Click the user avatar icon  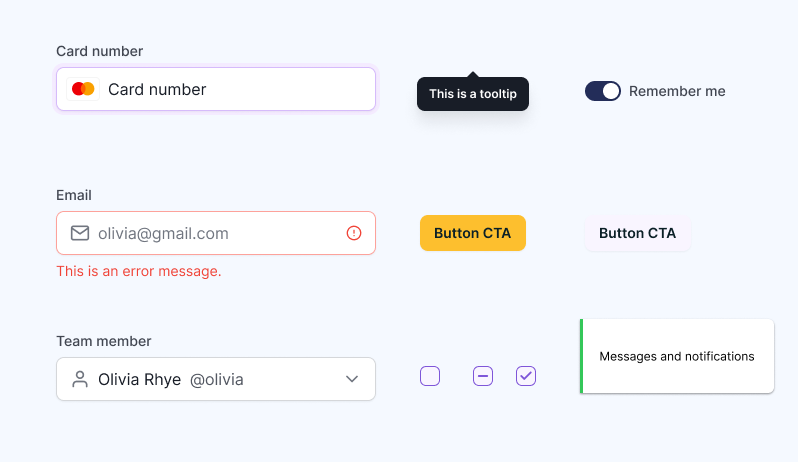click(80, 379)
